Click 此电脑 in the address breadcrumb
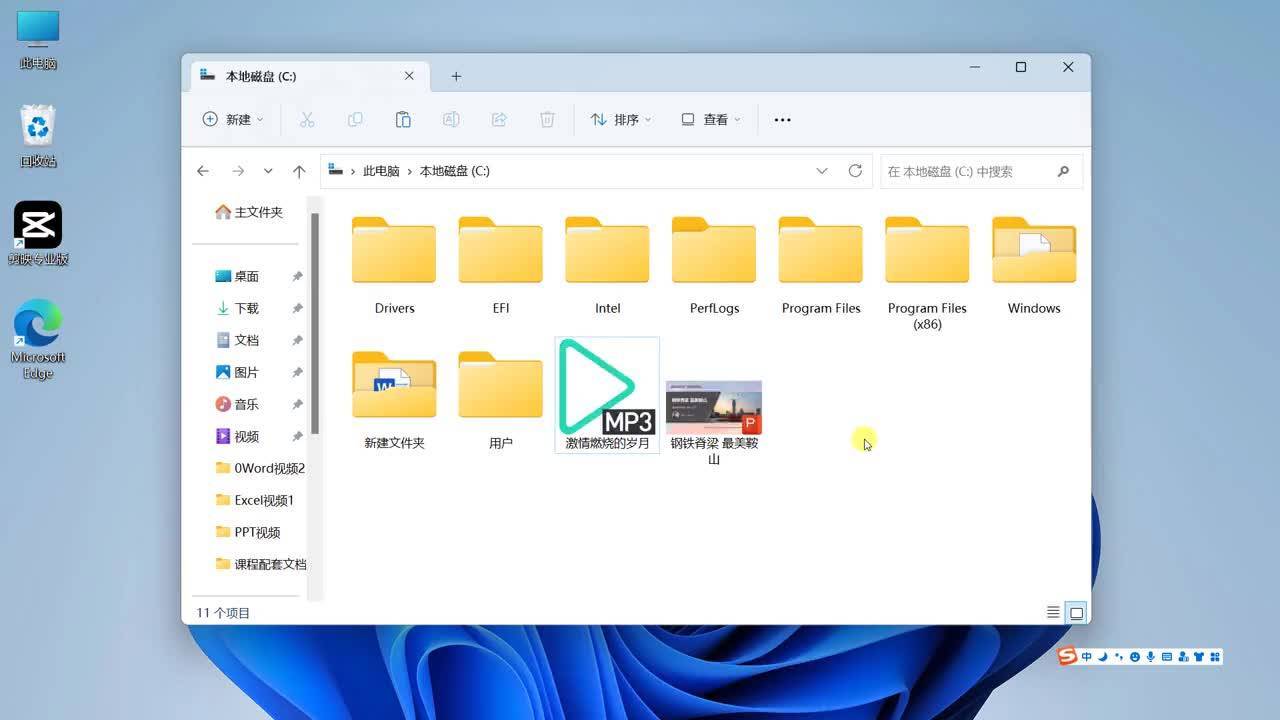1280x720 pixels. point(380,170)
